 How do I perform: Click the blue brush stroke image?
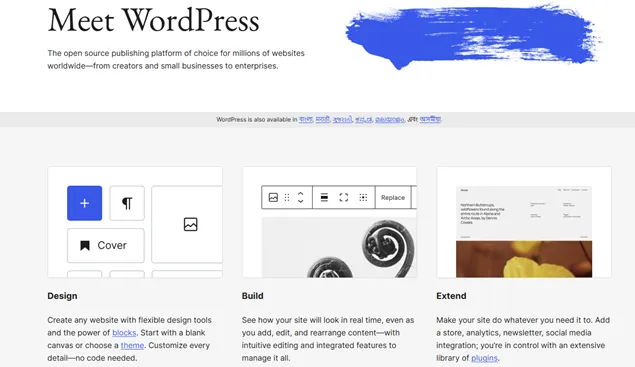pos(473,37)
